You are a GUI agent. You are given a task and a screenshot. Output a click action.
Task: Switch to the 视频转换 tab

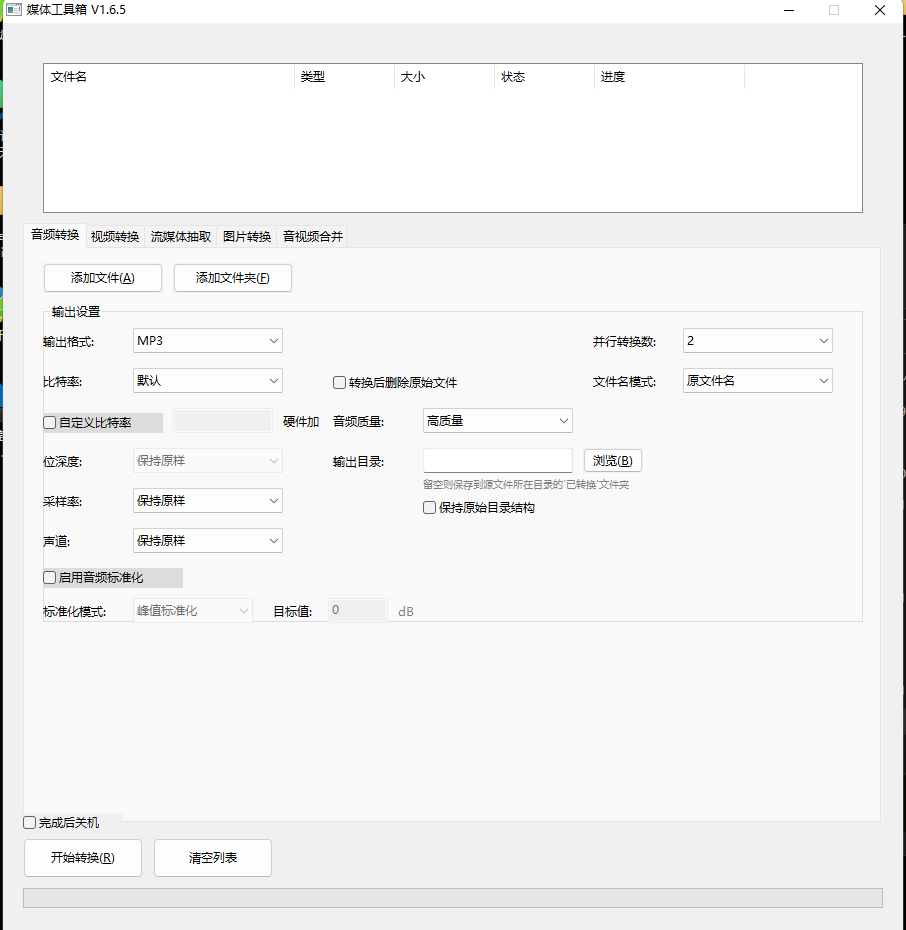115,237
